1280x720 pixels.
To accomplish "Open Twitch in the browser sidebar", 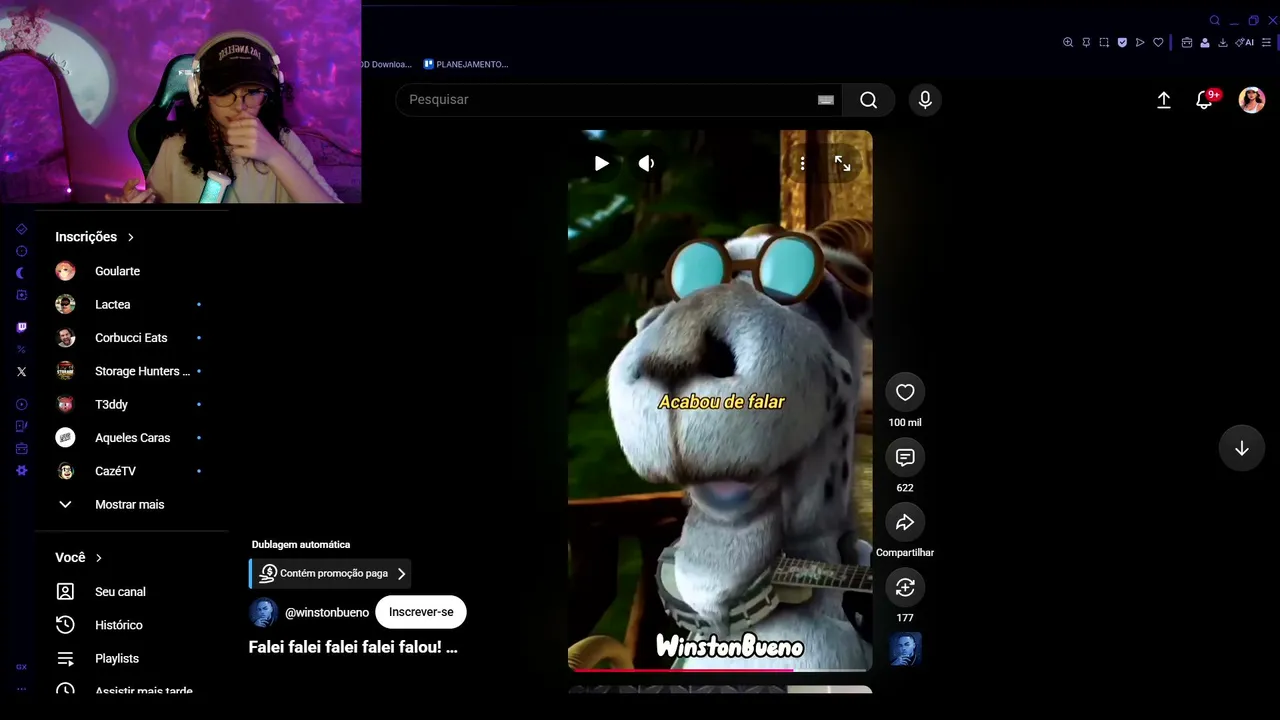I will tap(22, 328).
